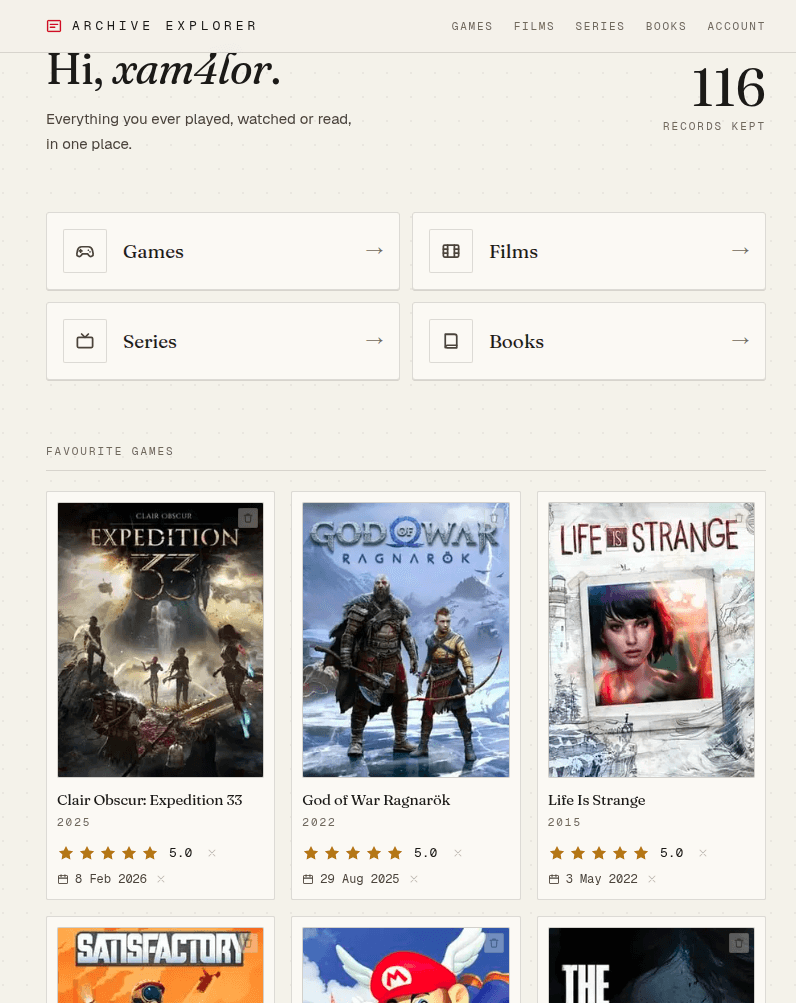Image resolution: width=796 pixels, height=1003 pixels.
Task: Open Clair Obscur Expedition 33 cover image
Action: 160,640
